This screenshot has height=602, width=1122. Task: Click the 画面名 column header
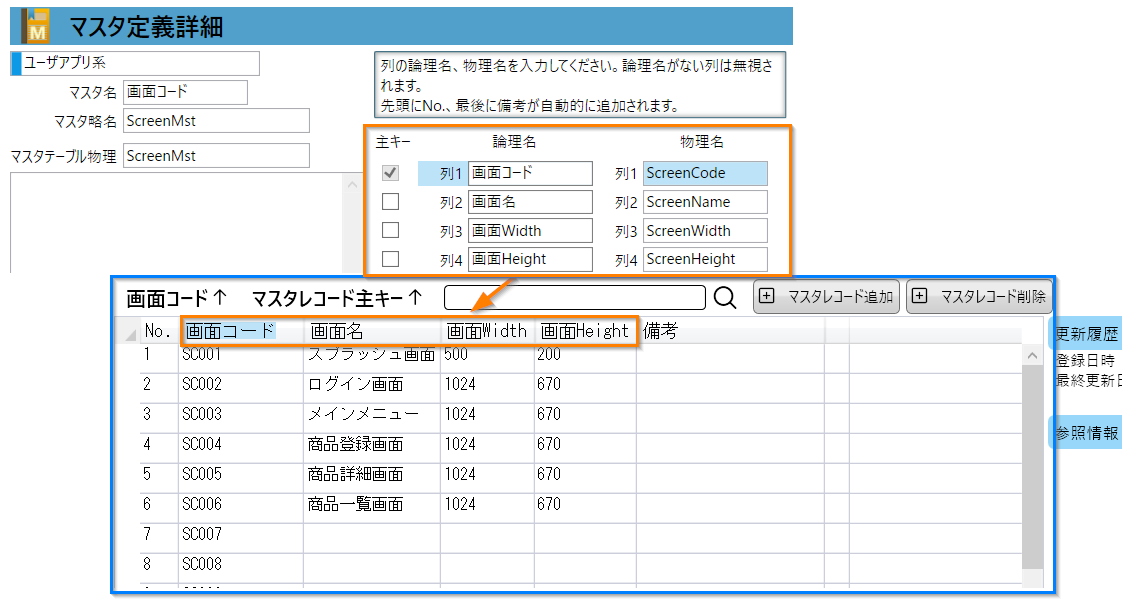(337, 331)
